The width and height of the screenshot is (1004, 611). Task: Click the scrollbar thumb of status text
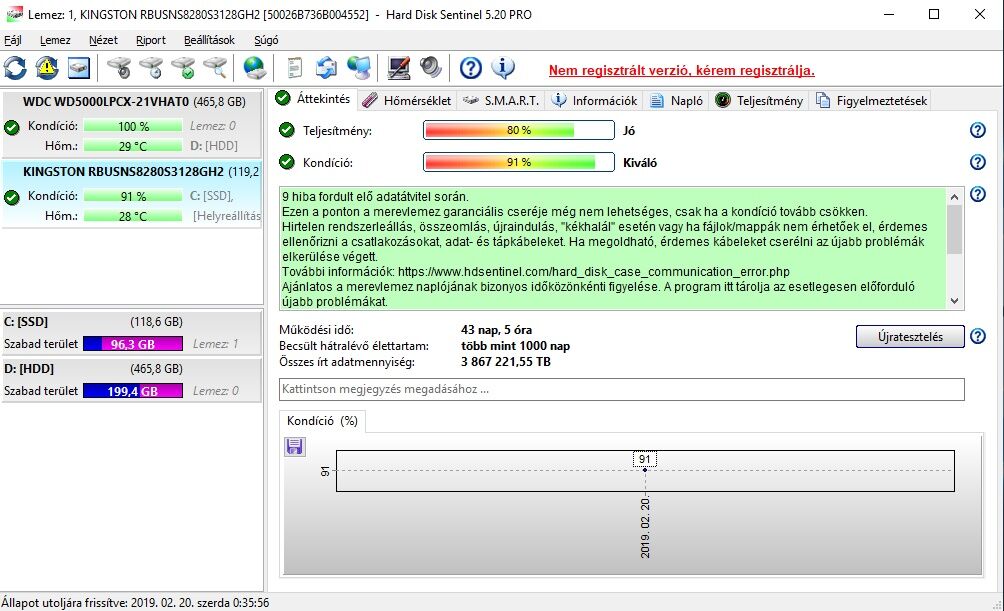pyautogui.click(x=955, y=229)
